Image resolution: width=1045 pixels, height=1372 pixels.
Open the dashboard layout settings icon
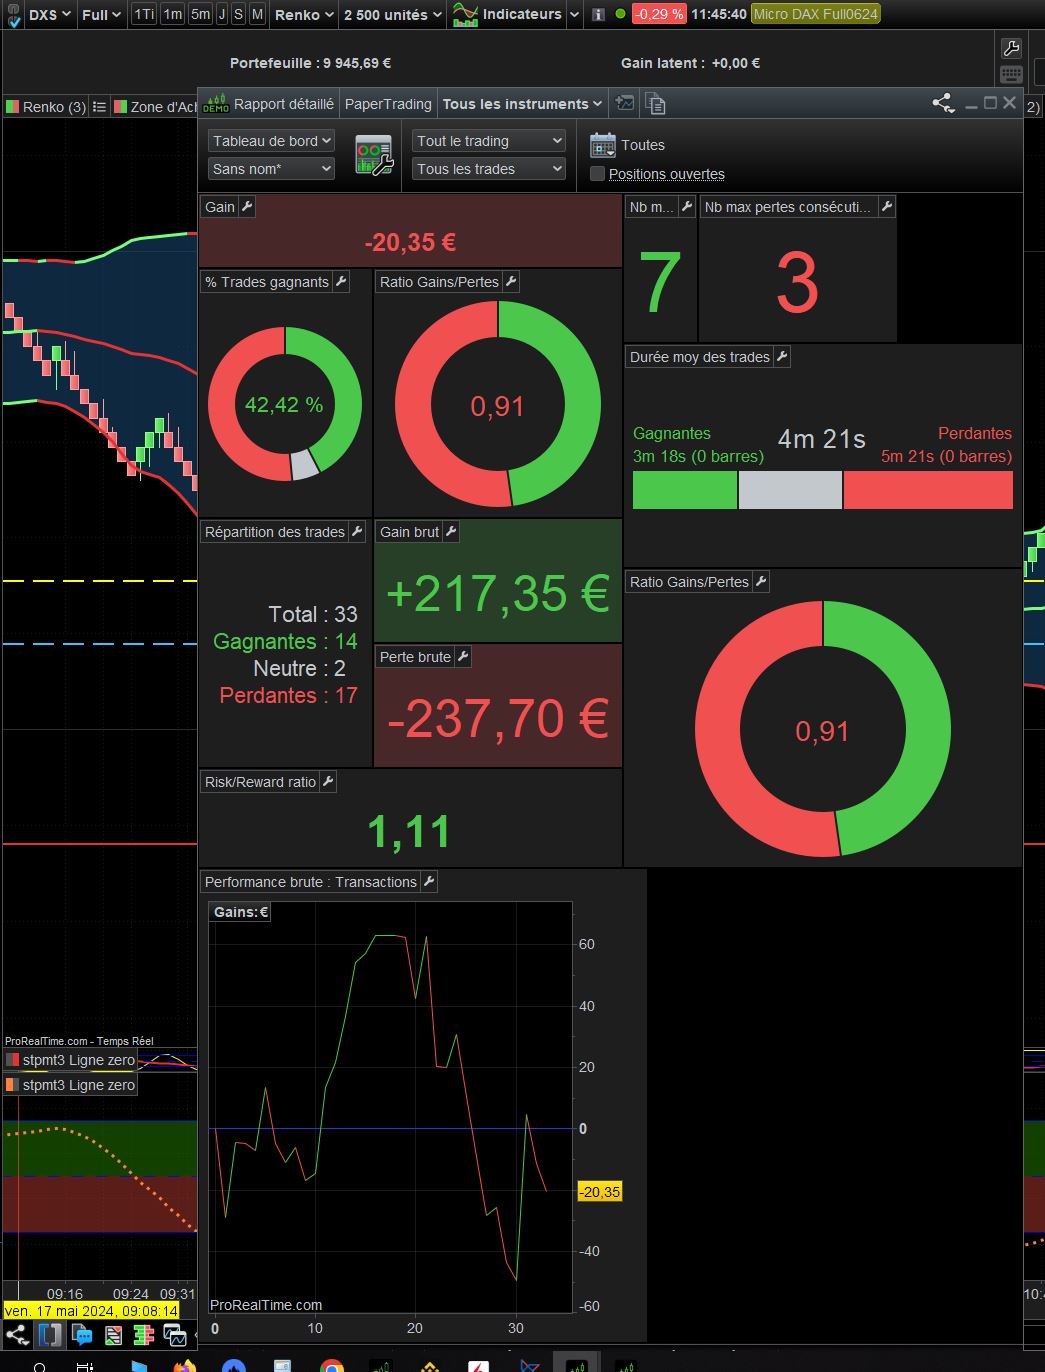374,155
